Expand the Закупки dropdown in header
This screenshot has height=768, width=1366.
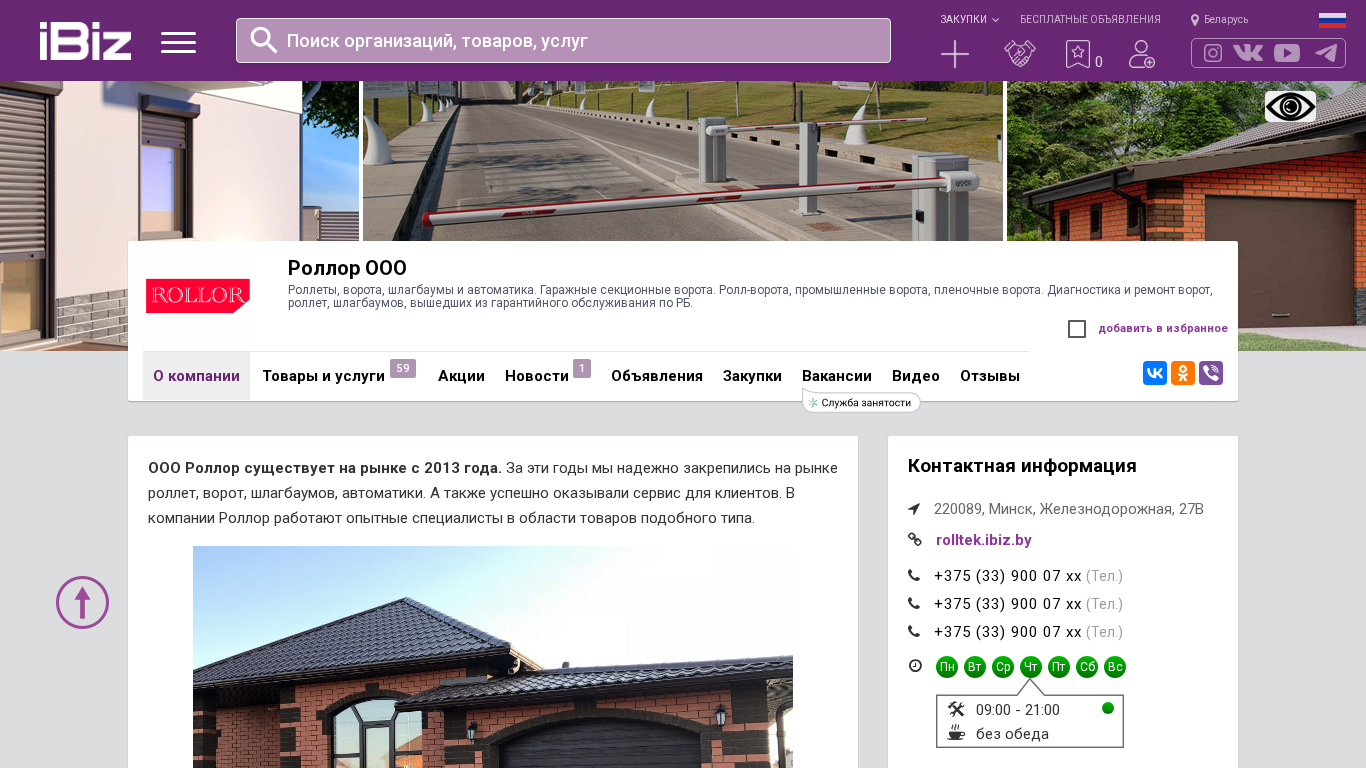point(969,19)
